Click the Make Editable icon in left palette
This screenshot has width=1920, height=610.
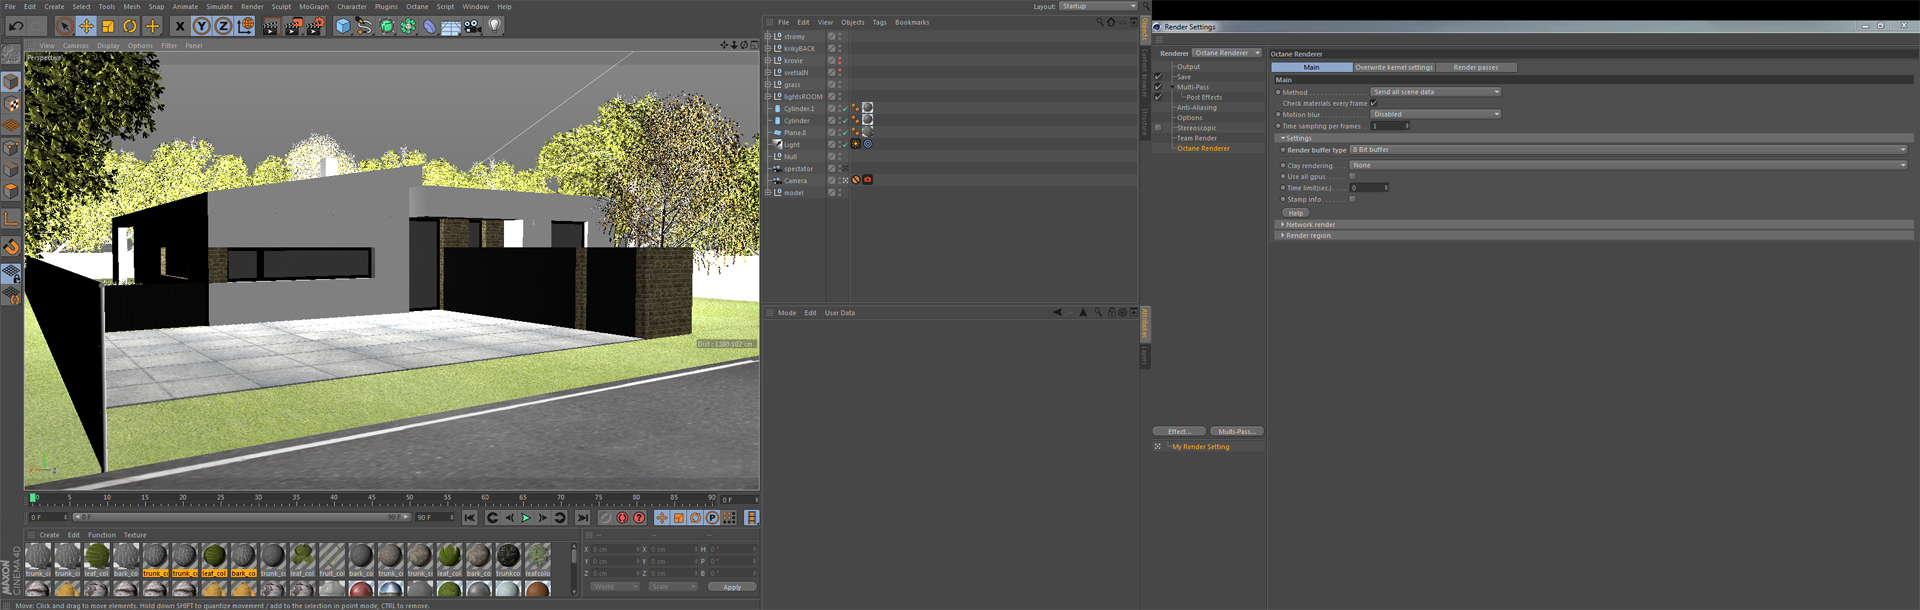point(11,53)
